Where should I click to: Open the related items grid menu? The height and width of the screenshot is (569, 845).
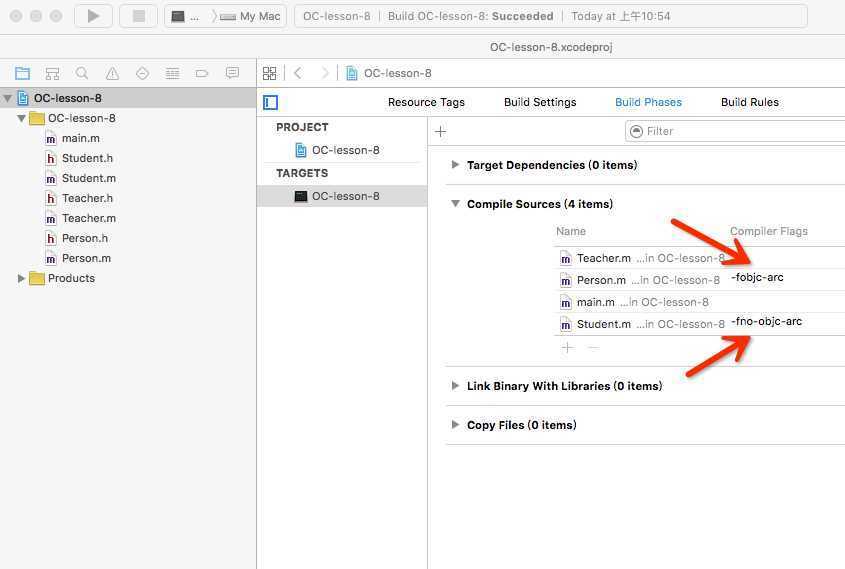tap(269, 73)
